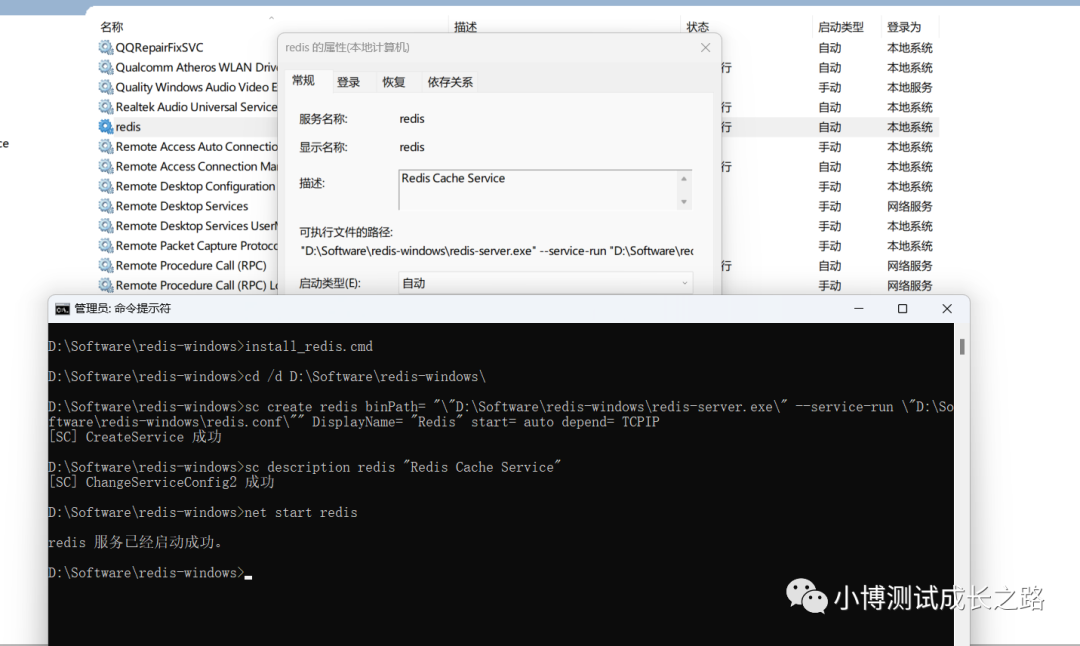Click the command prompt title bar icon

pyautogui.click(x=62, y=309)
